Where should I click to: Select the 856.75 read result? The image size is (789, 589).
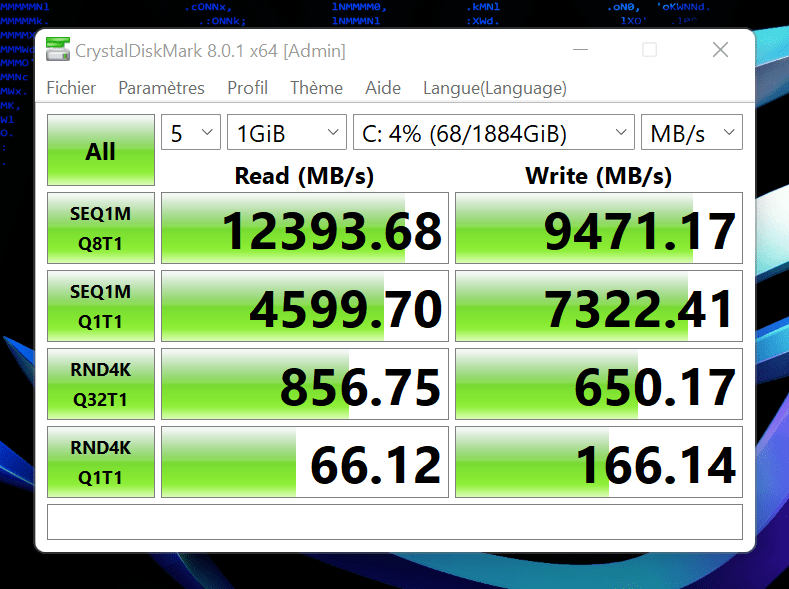305,384
